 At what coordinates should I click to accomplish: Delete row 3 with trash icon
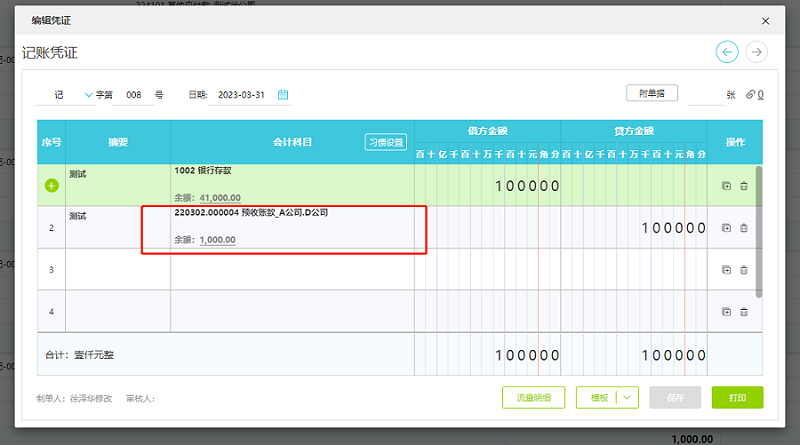pos(744,269)
